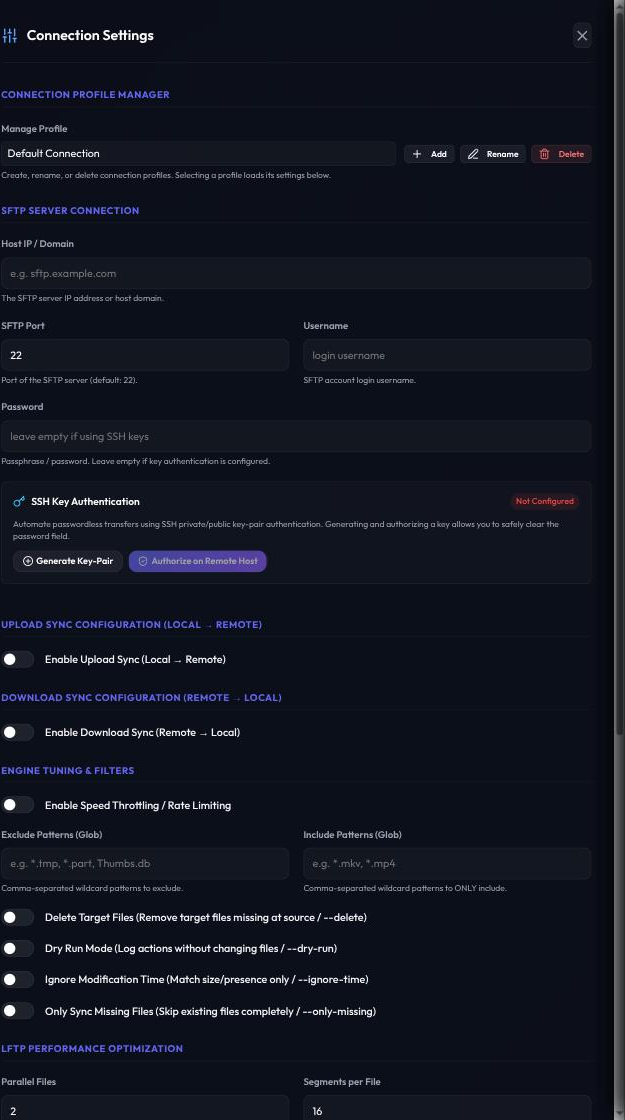The image size is (625, 1120).
Task: Click the LFTP Performance Optimization heading
Action: click(92, 1049)
